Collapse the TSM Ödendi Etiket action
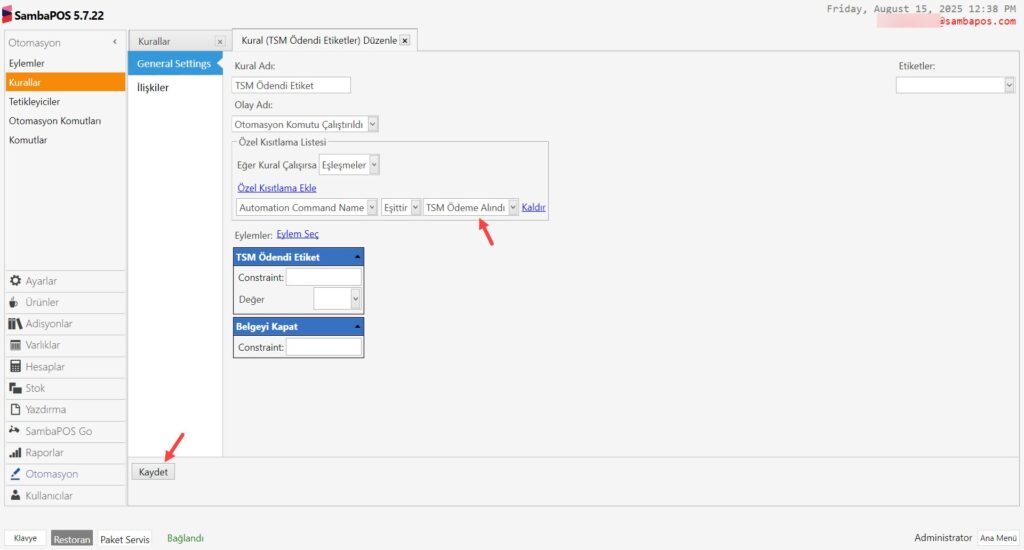Viewport: 1024px width, 550px height. click(357, 257)
